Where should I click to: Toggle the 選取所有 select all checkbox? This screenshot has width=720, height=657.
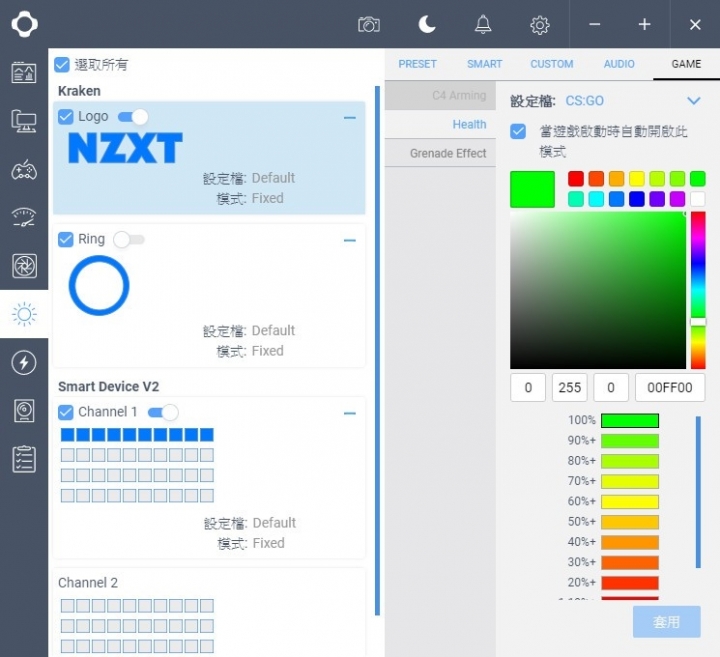click(x=62, y=65)
